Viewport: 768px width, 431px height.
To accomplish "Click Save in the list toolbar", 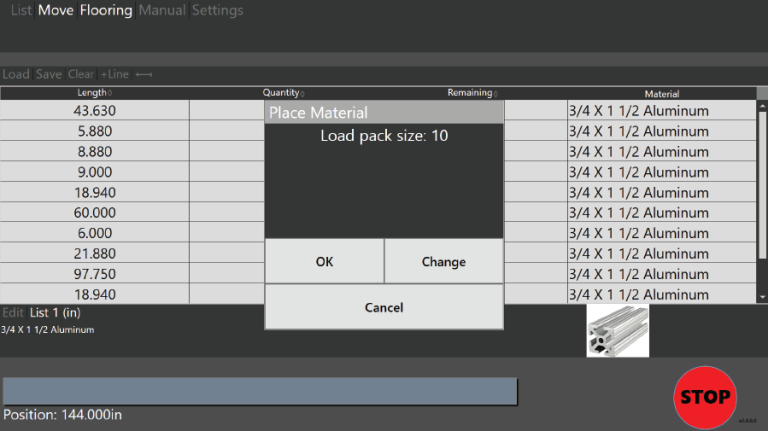I will pos(49,74).
